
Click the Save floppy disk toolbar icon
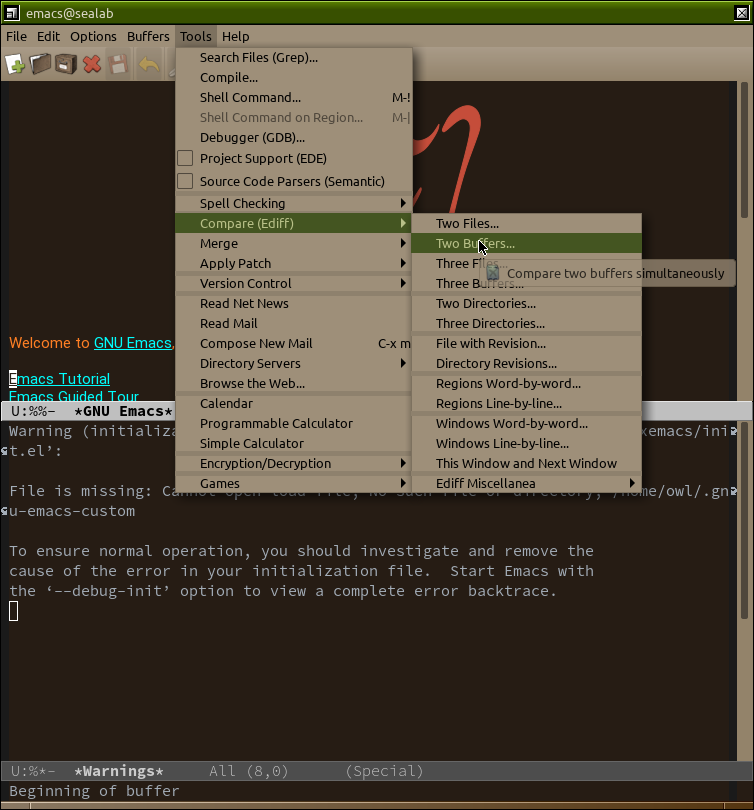pyautogui.click(x=118, y=65)
